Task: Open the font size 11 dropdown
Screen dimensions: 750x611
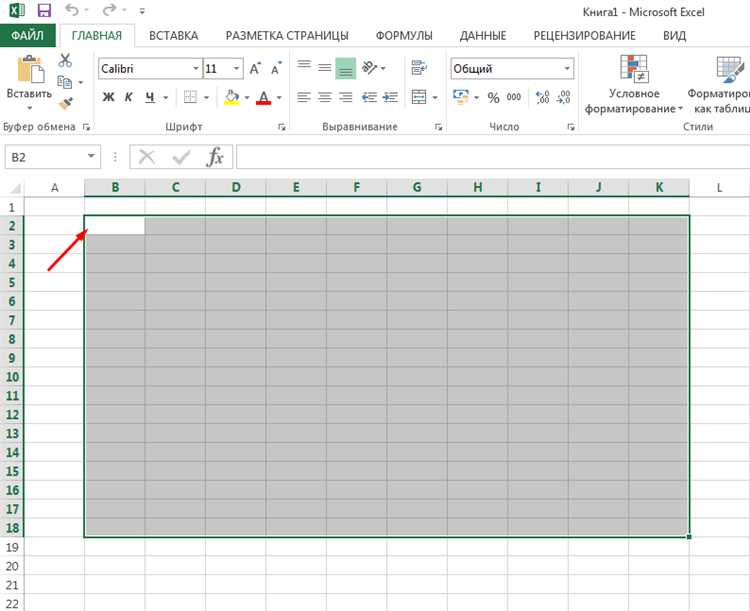Action: pos(236,68)
